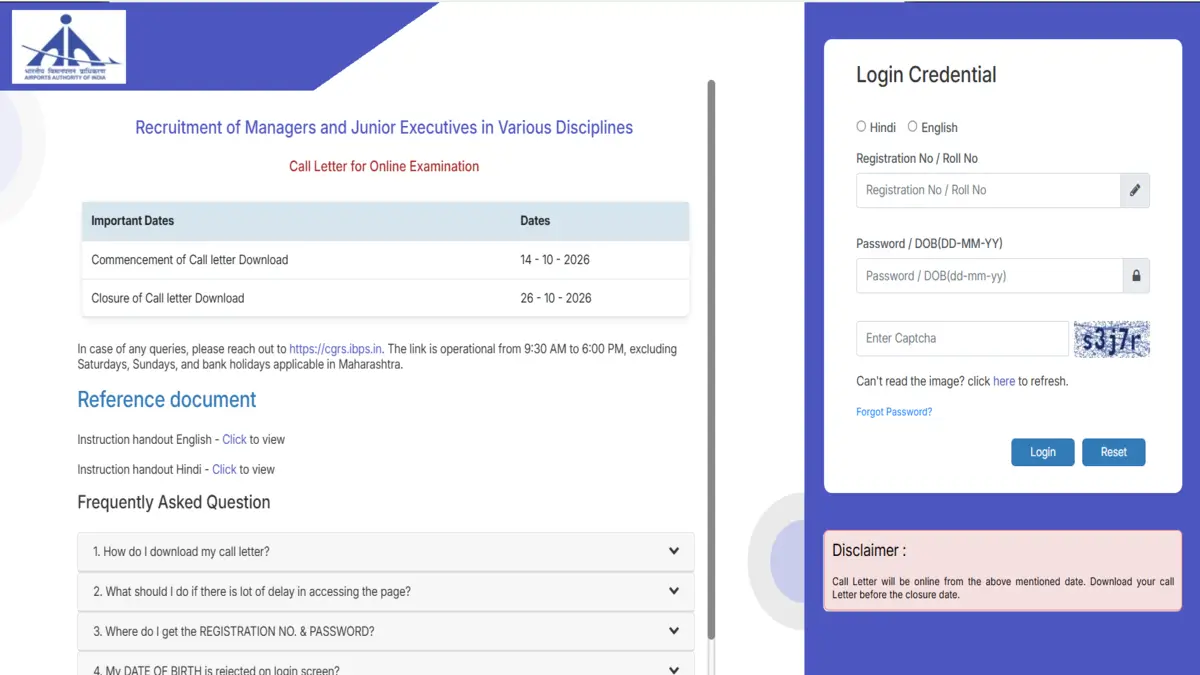Click chevron on FAQ 2 about delay

[x=674, y=591]
